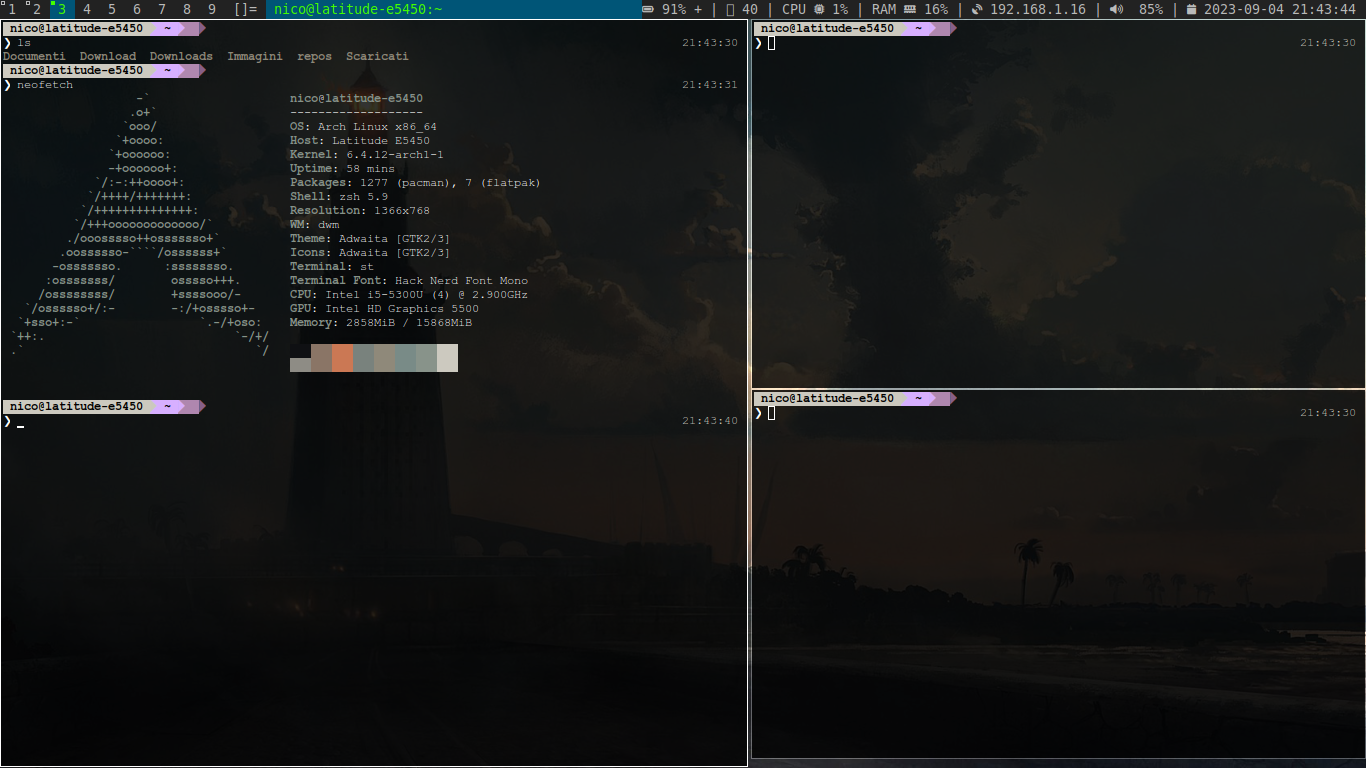This screenshot has width=1366, height=768.
Task: Click the 'Theme: Adwaita [GTK2/3]' line
Action: click(x=370, y=239)
